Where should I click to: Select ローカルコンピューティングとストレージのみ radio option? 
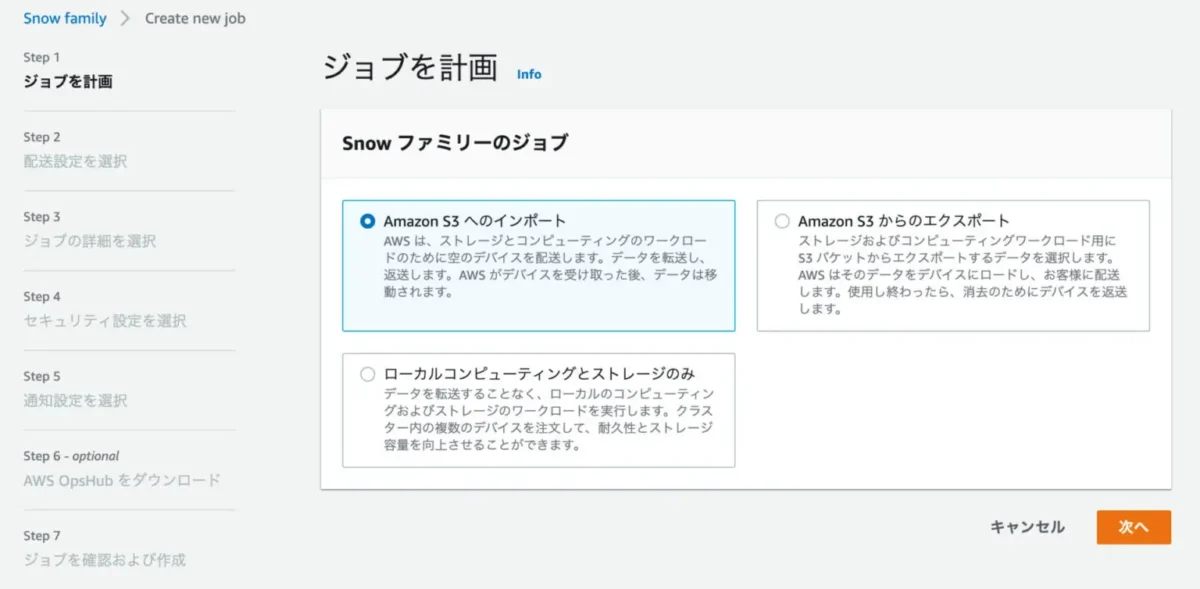pos(368,374)
